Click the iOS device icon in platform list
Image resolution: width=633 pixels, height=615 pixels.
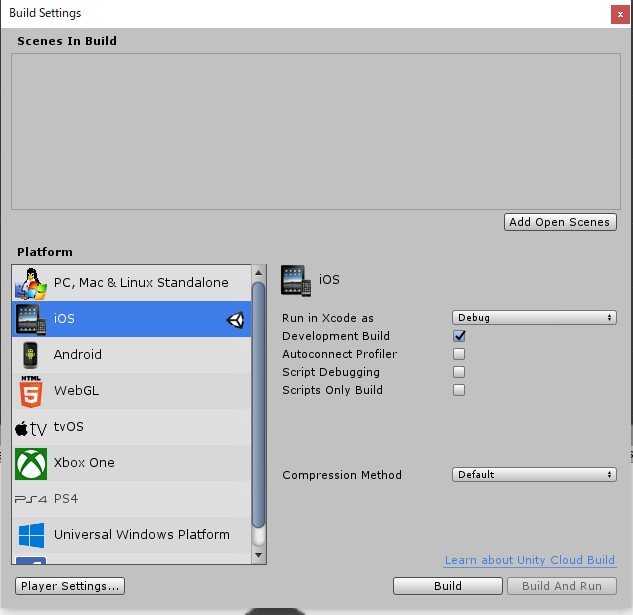click(31, 319)
